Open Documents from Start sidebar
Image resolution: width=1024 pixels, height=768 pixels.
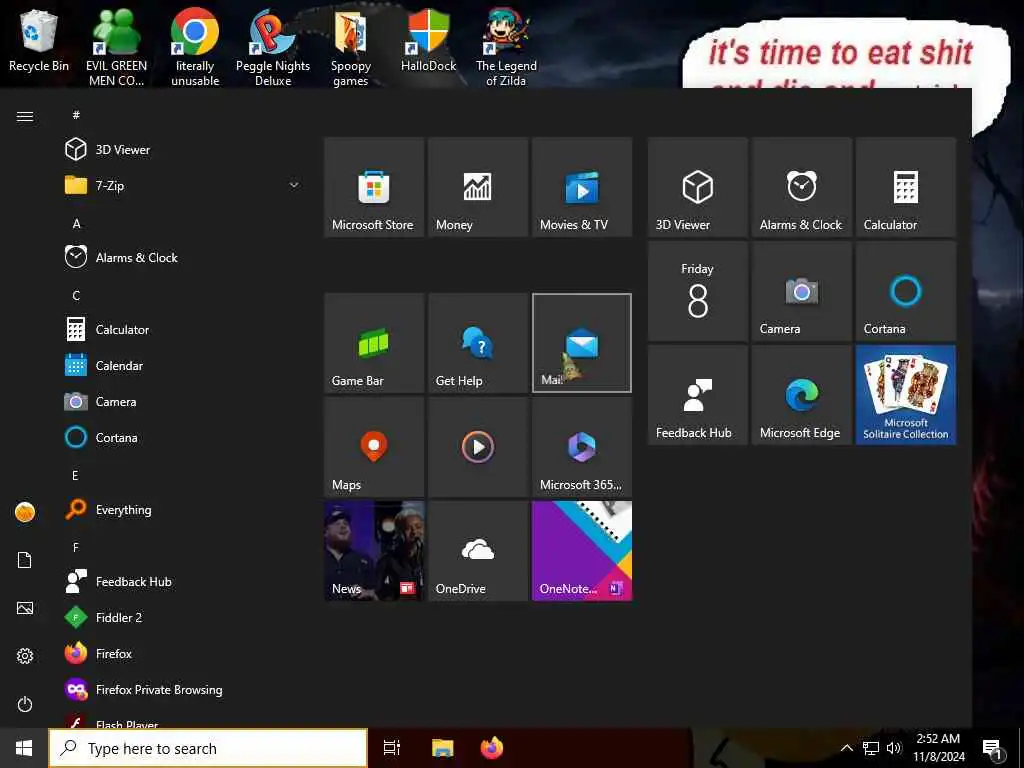[x=25, y=560]
